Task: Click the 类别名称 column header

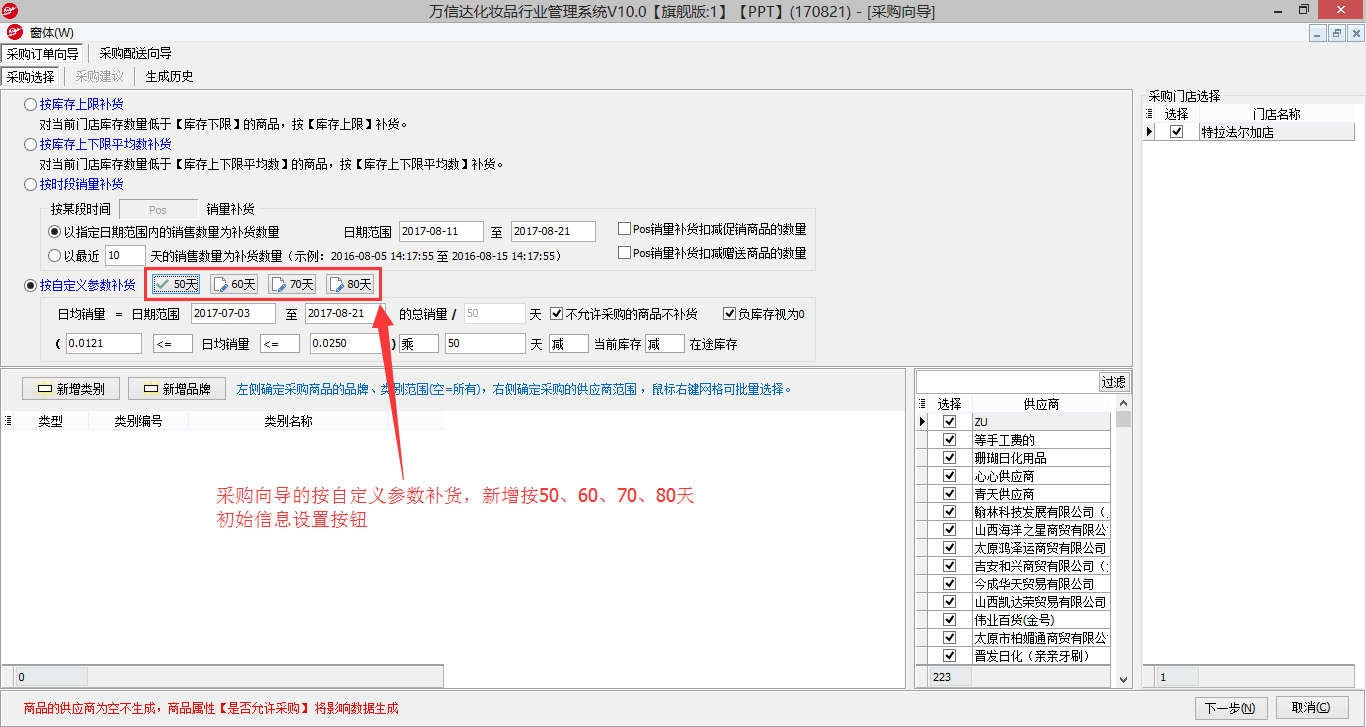Action: click(x=288, y=422)
